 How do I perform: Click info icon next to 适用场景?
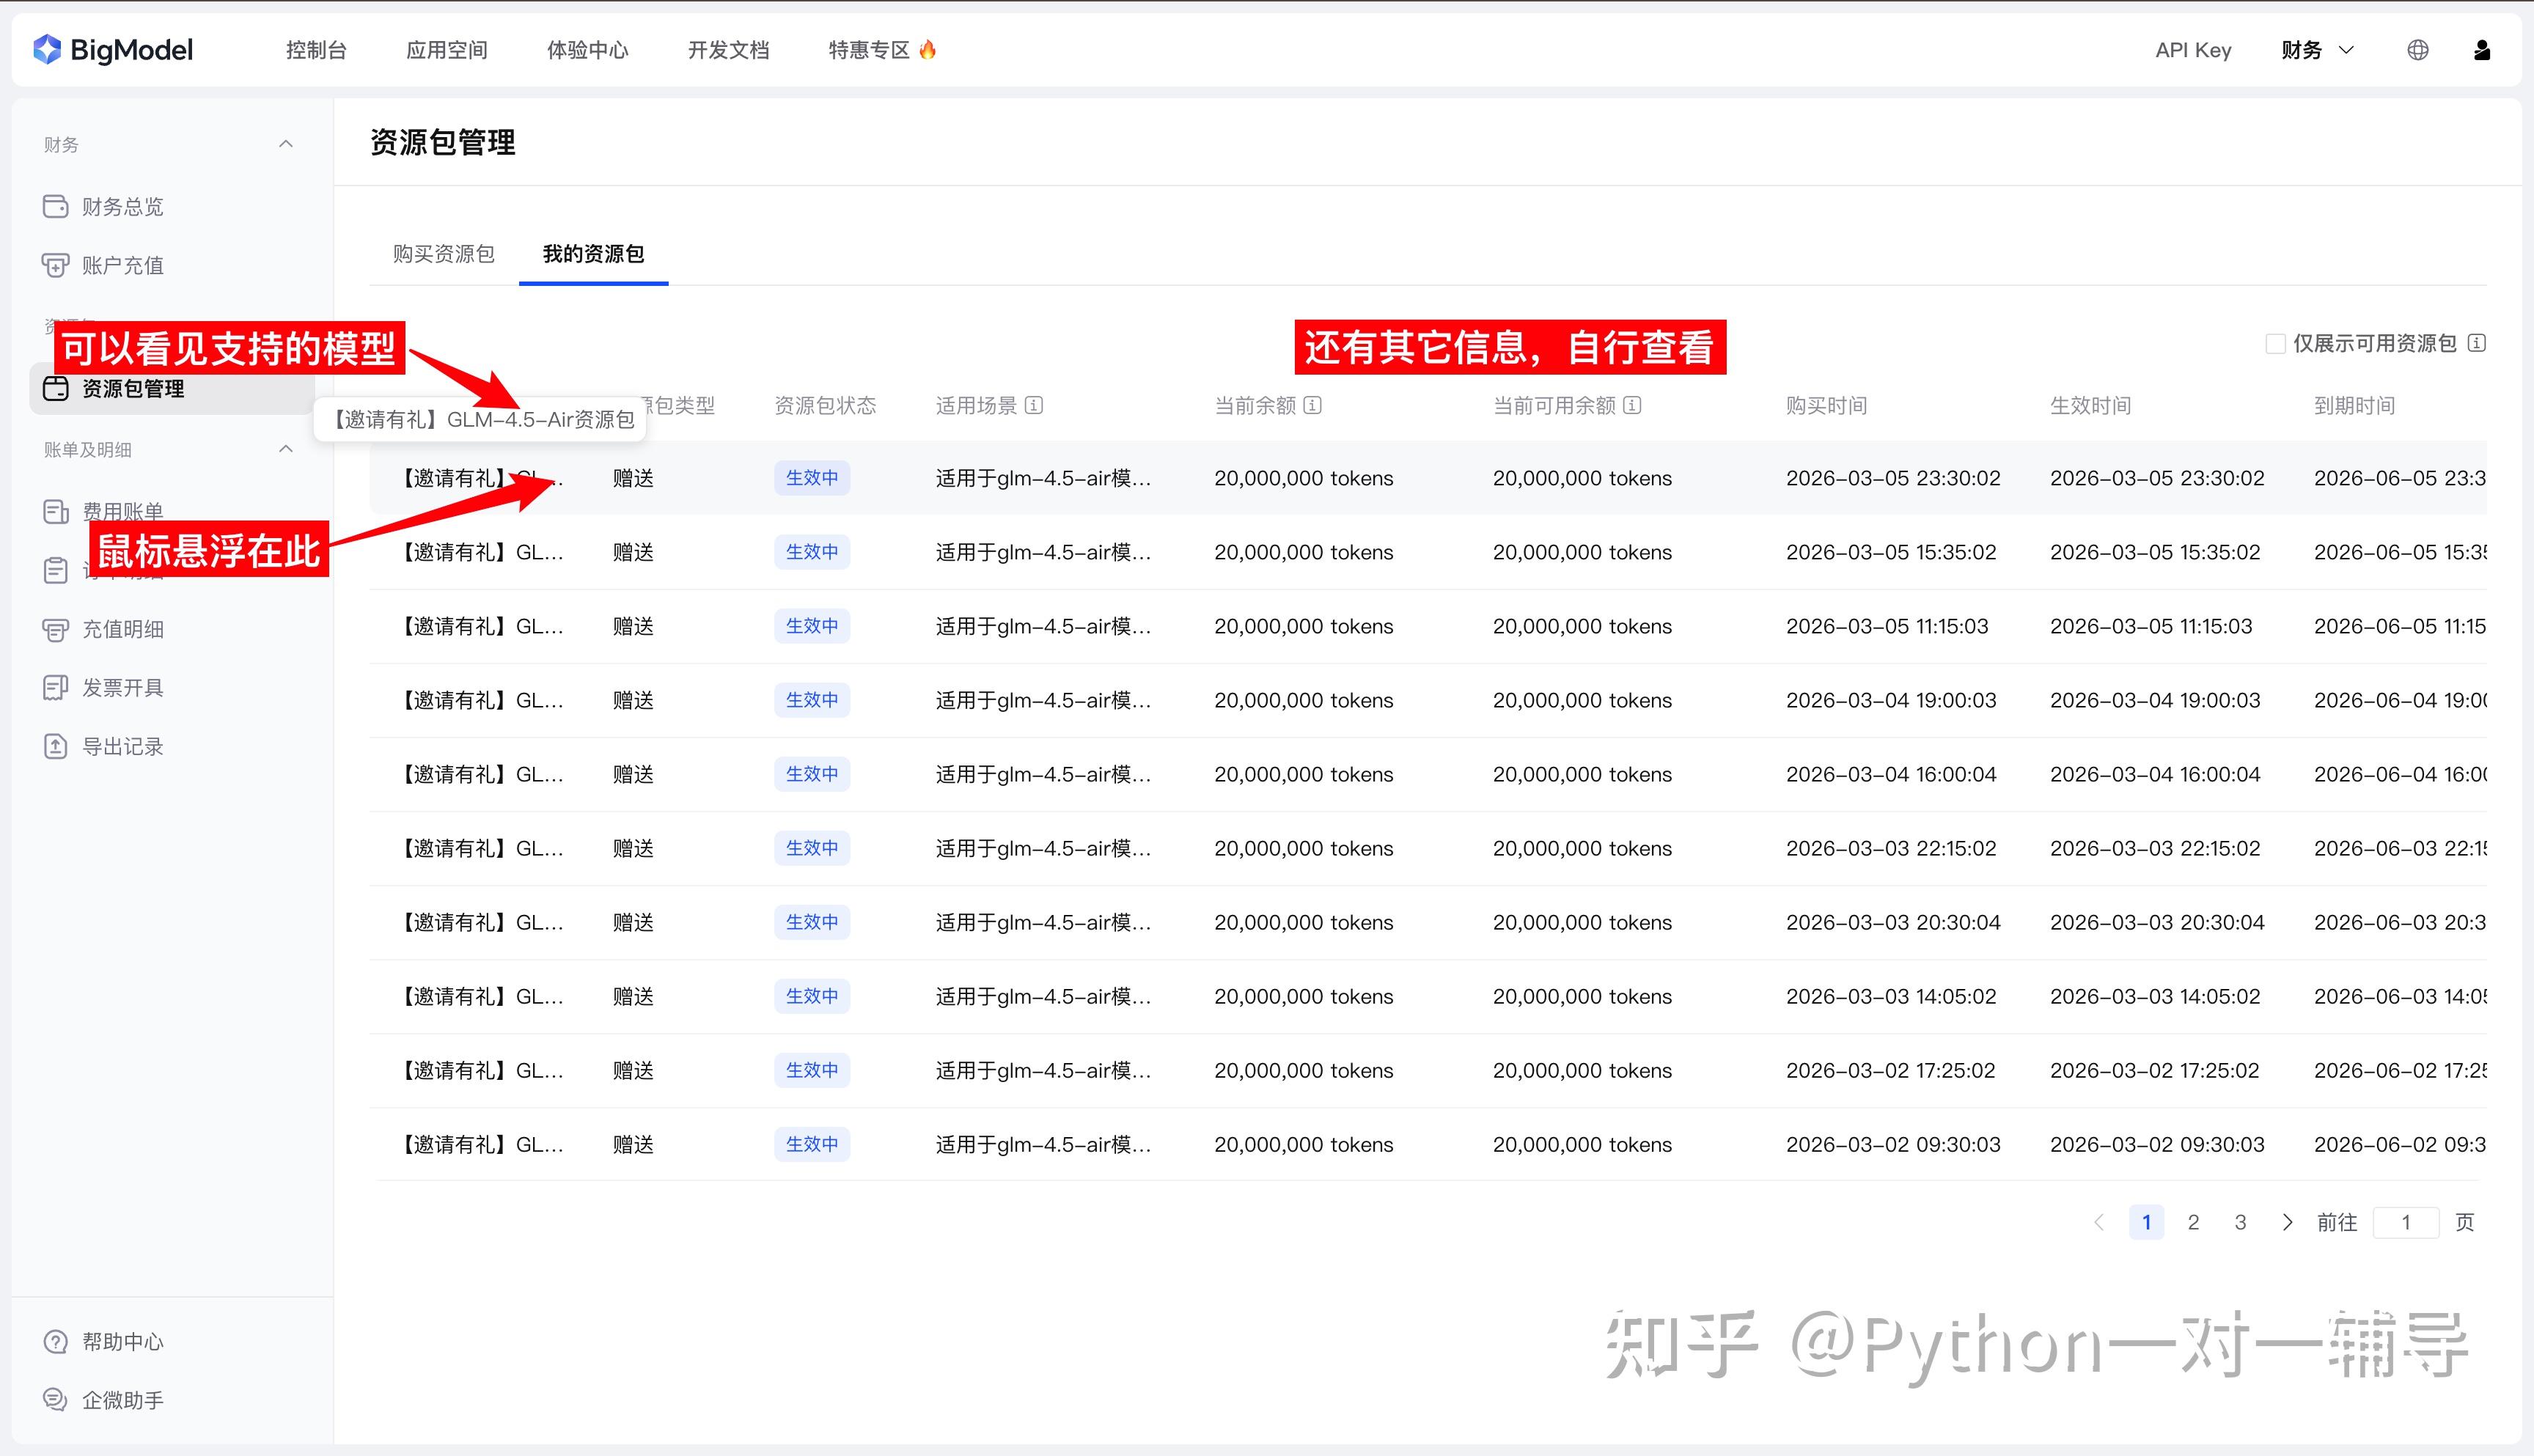pyautogui.click(x=1035, y=405)
